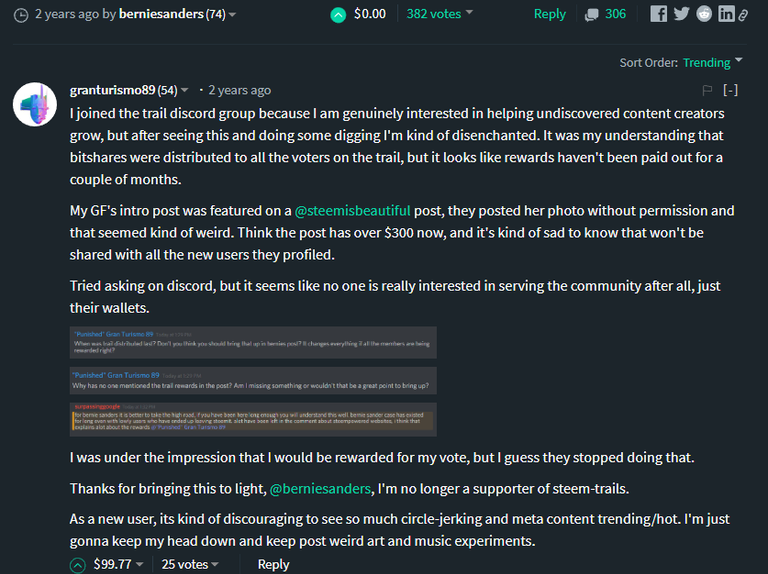Reply to granturismo89's comment
Viewport: 768px width, 574px height.
[273, 564]
